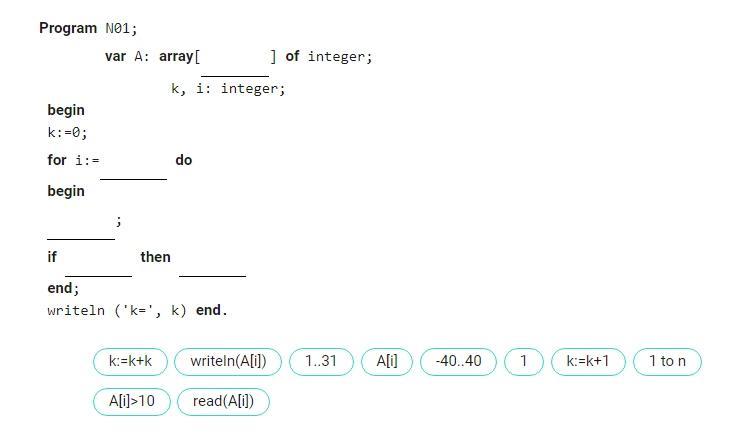Image resolution: width=751 pixels, height=444 pixels.
Task: Click the read(A[i]) answer chip
Action: point(223,402)
